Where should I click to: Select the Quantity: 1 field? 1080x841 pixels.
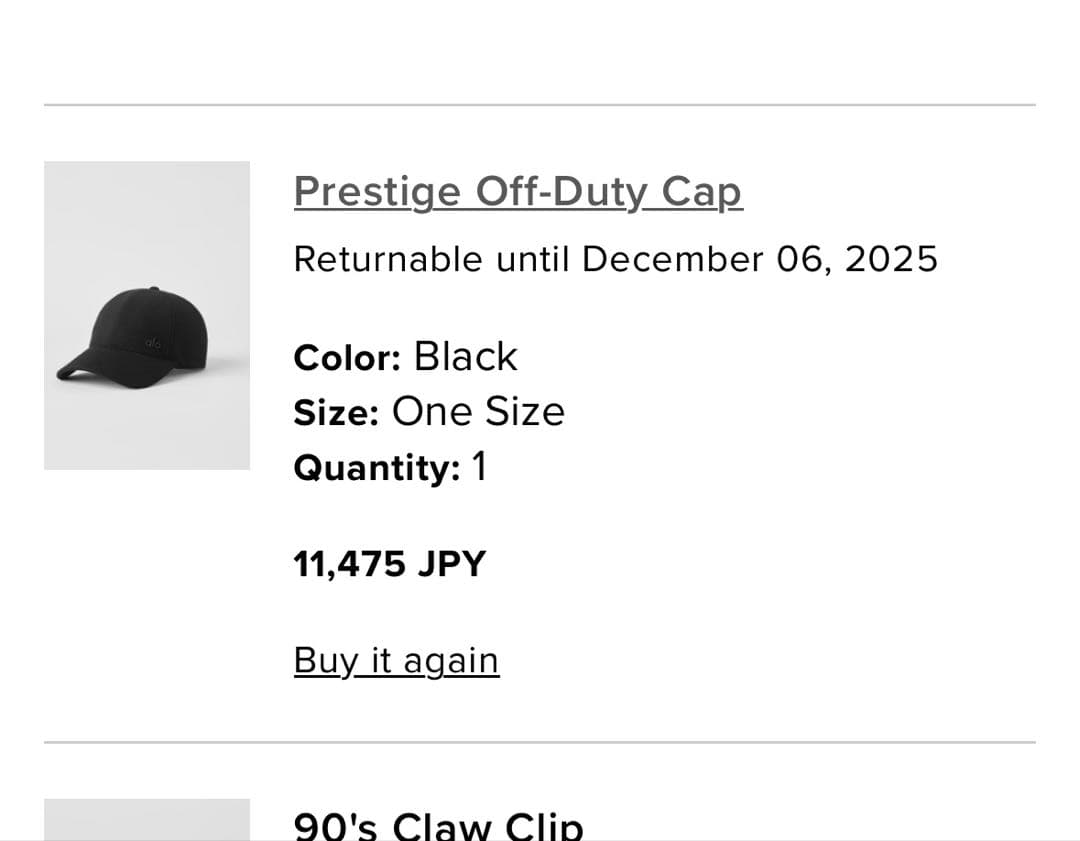click(389, 465)
